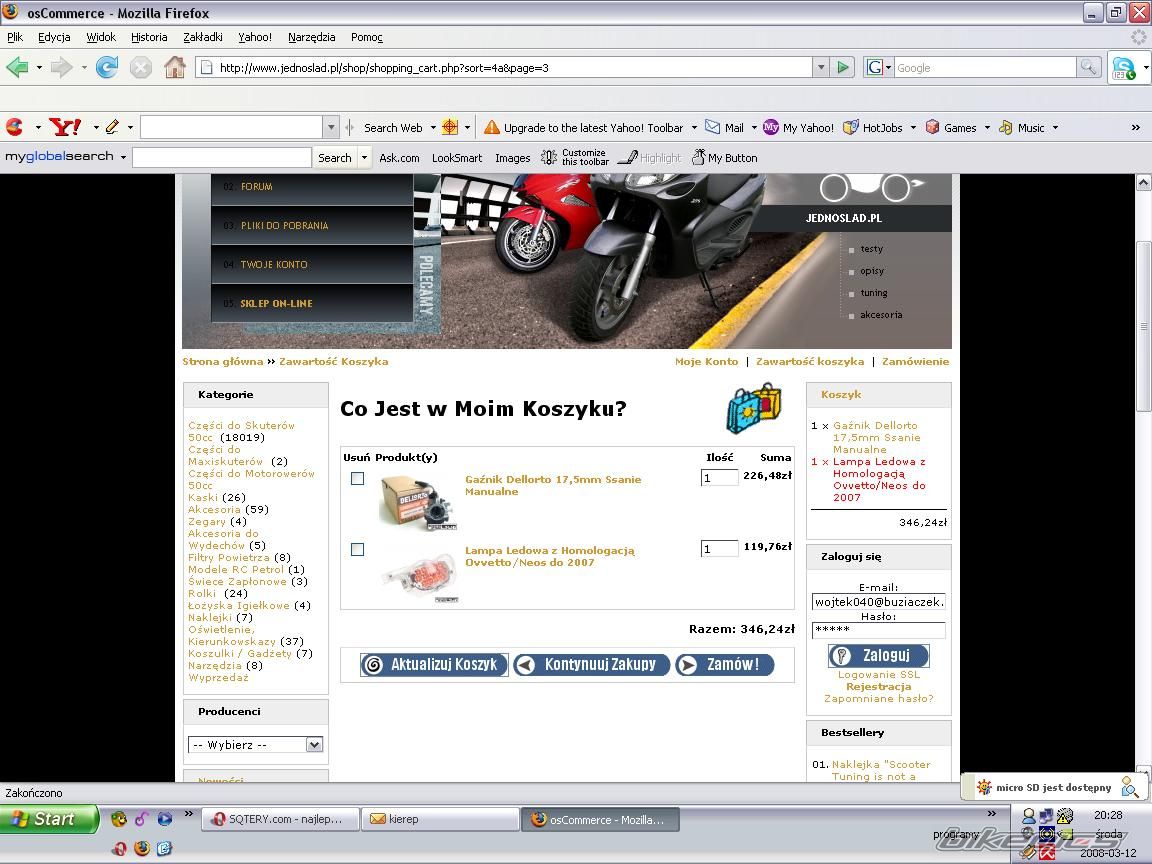Screen dimensions: 1152x864
Task: Tick the remove checkbox for Lampa Ledowa
Action: (x=358, y=550)
